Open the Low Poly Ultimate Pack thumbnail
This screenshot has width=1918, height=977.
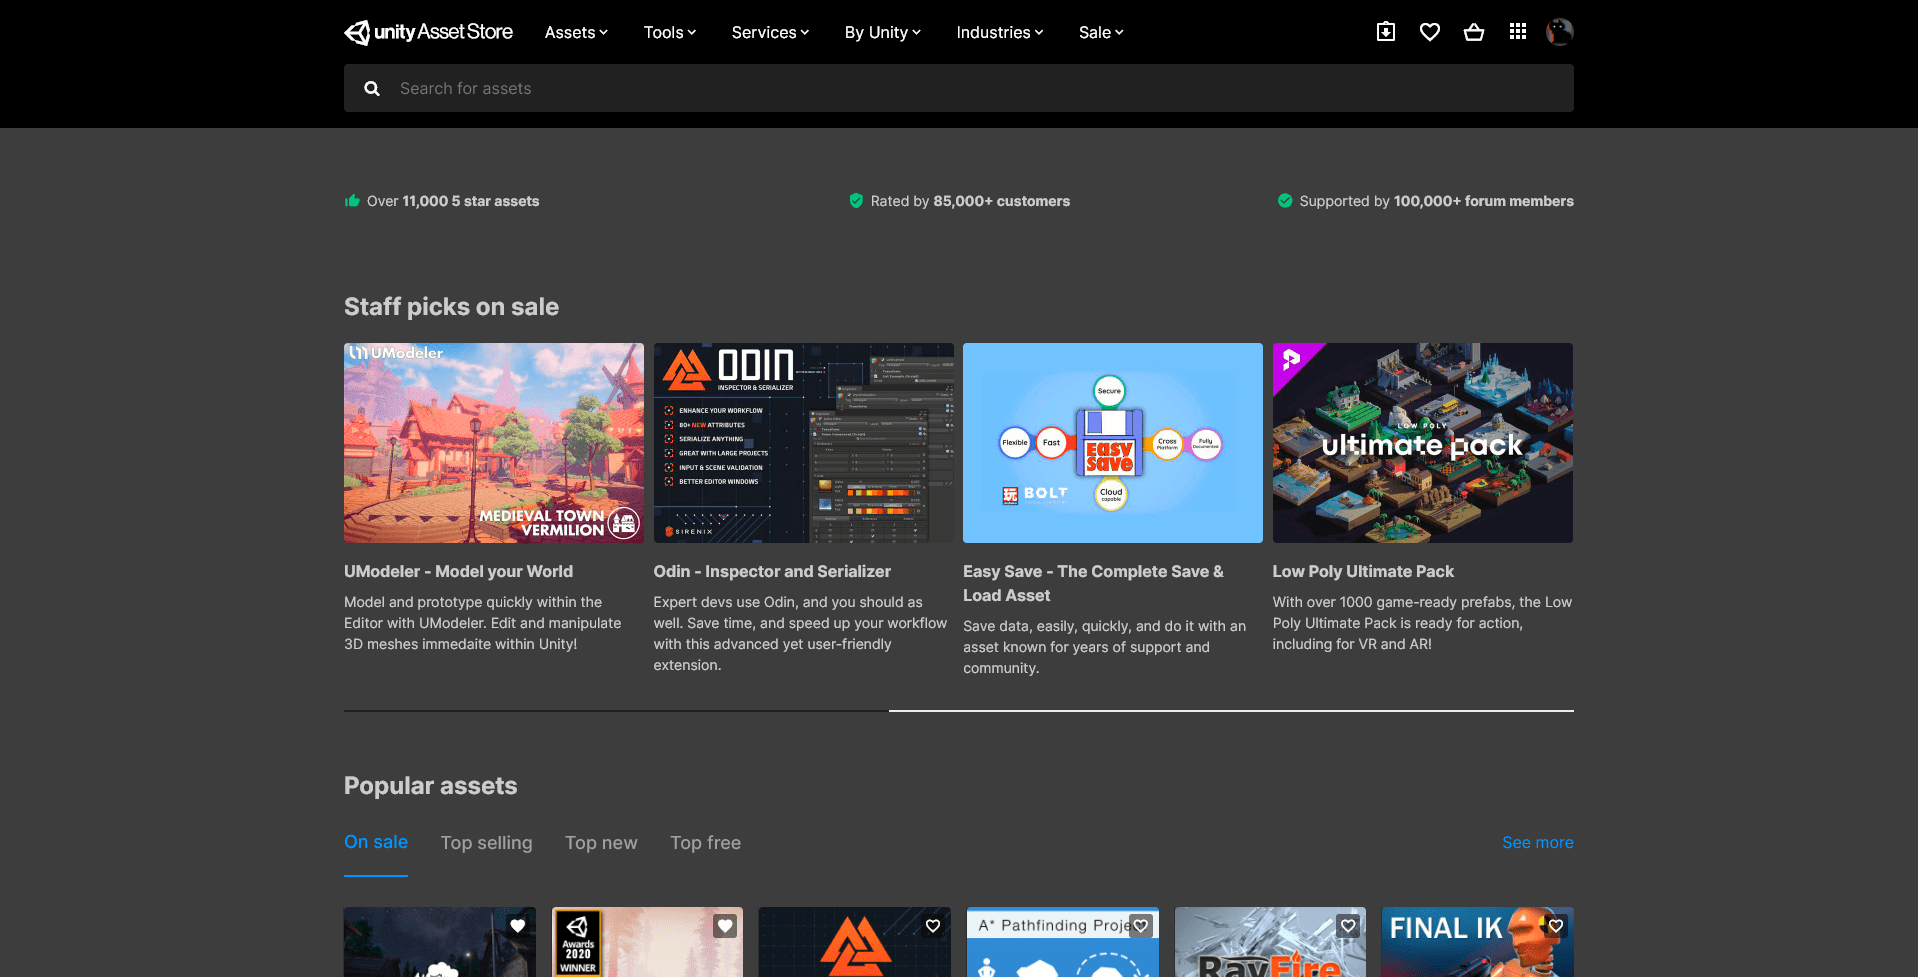coord(1422,443)
